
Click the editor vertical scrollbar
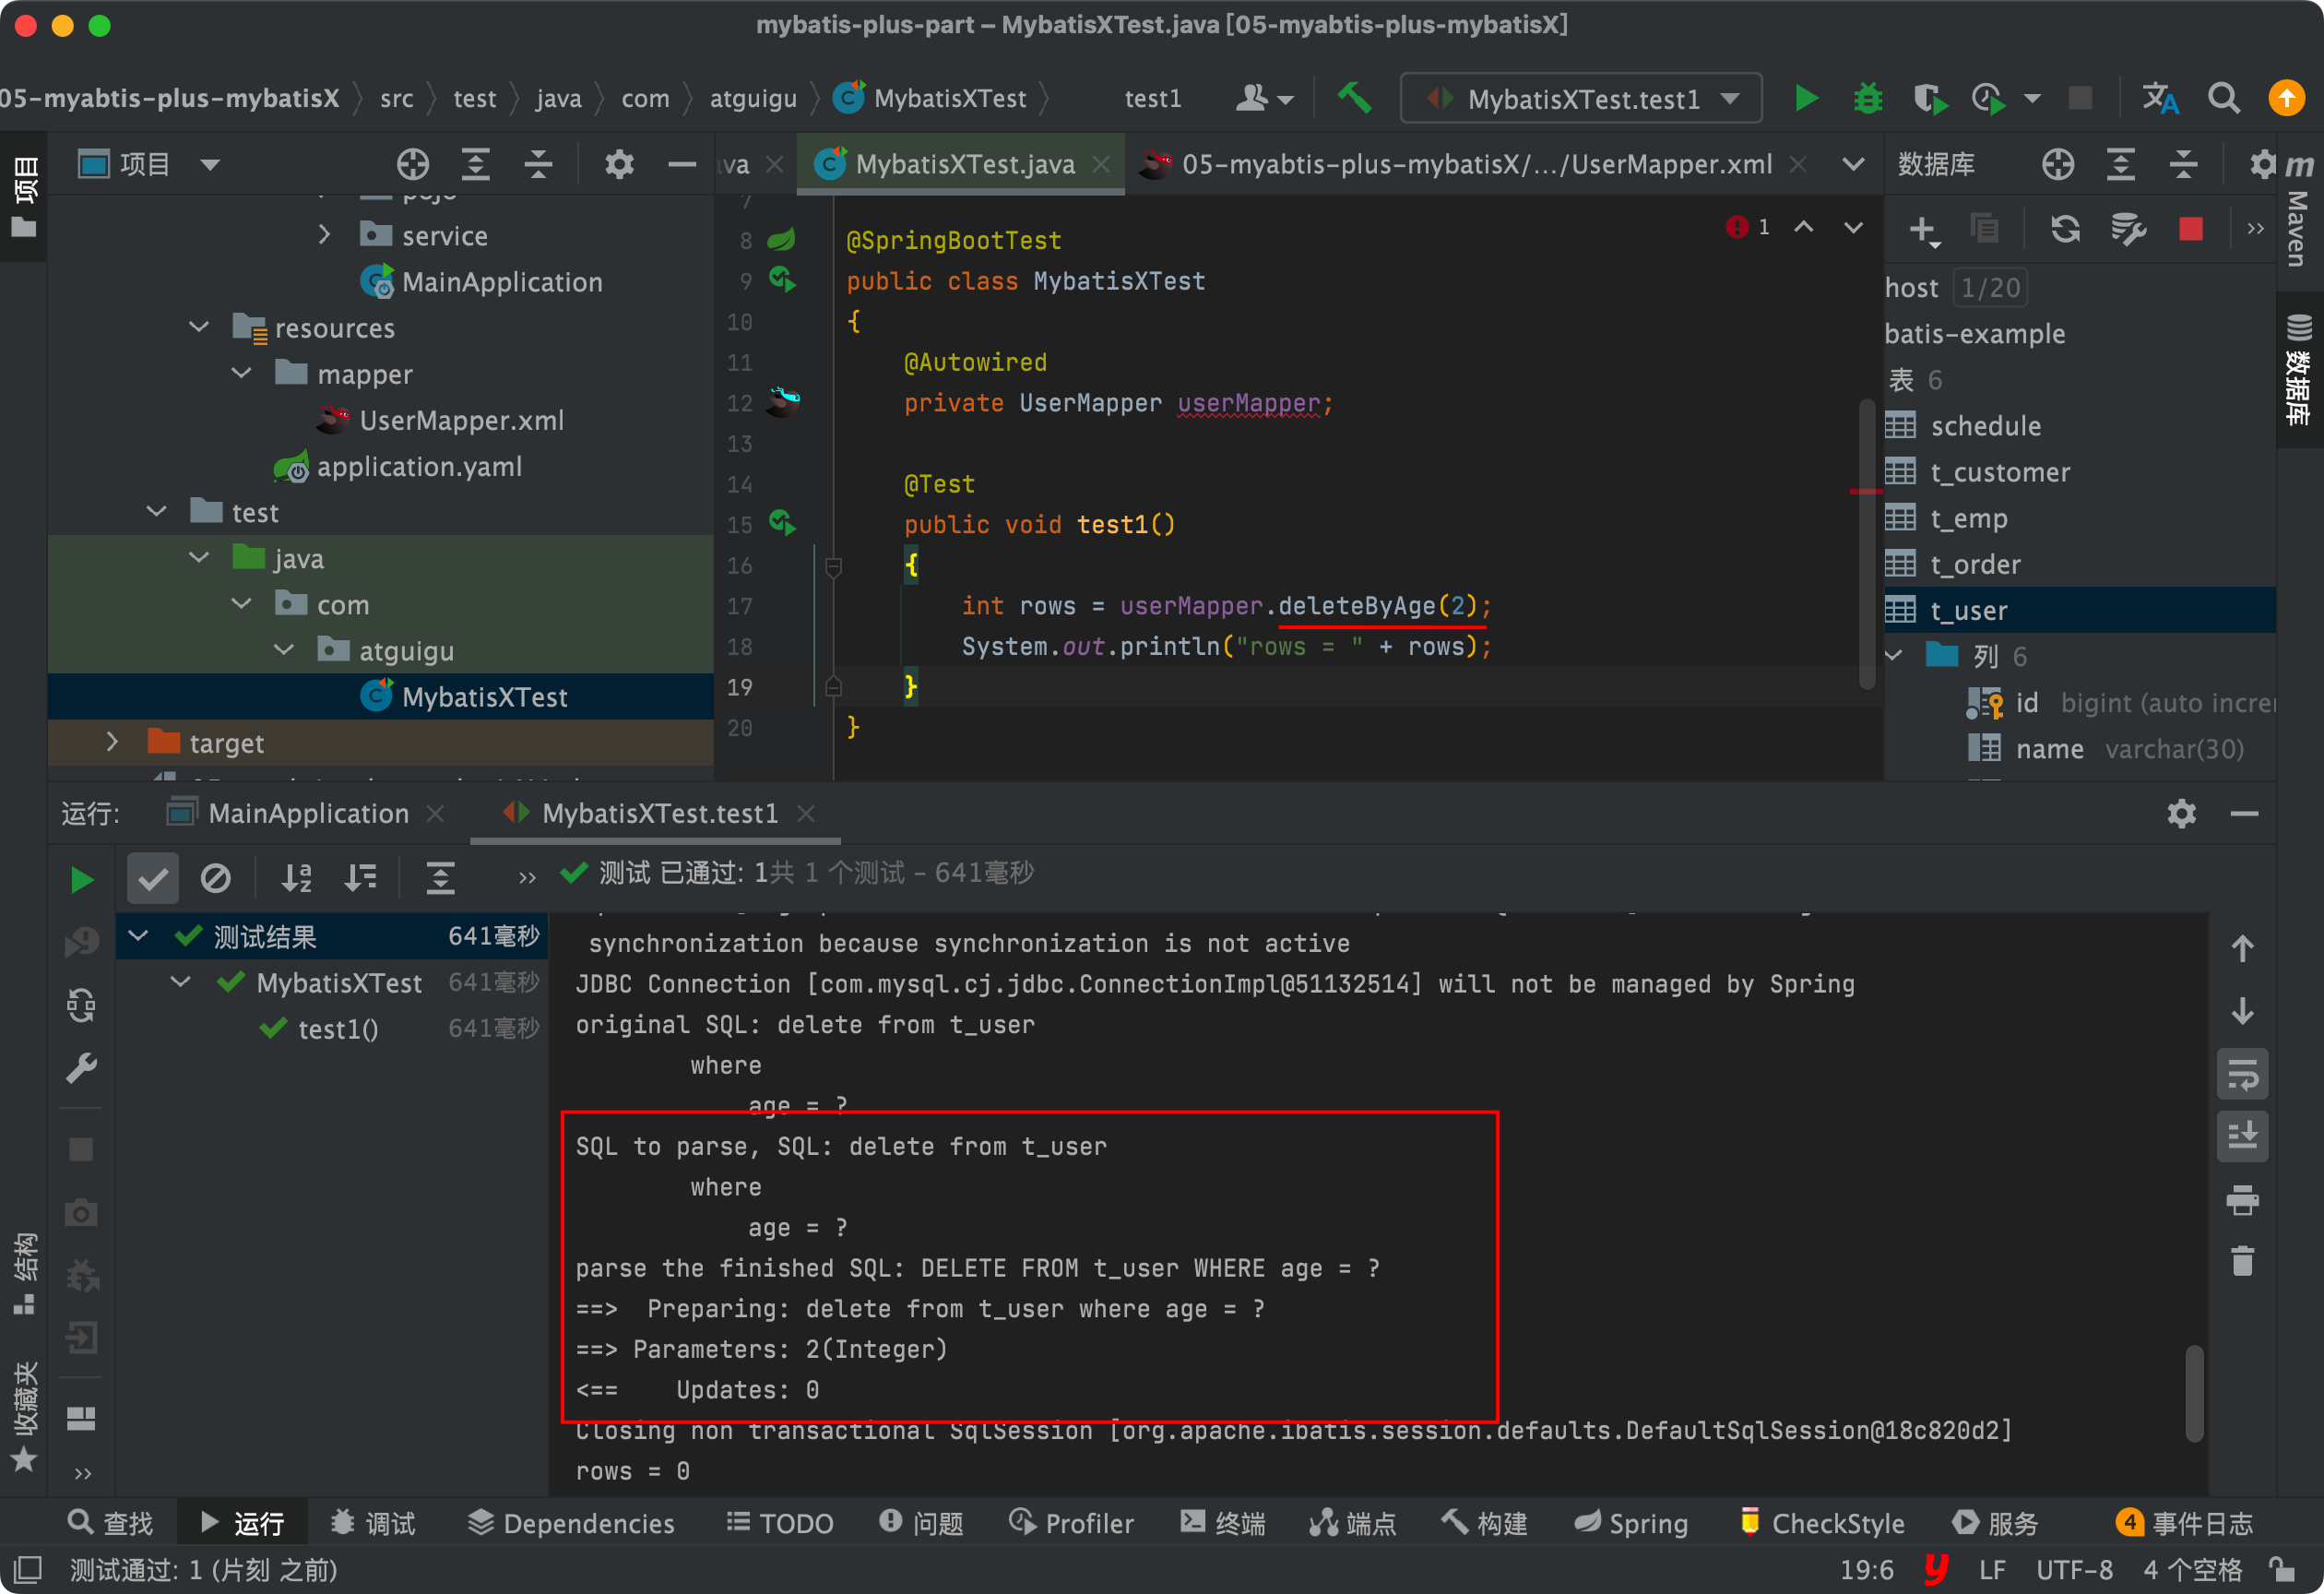(x=1867, y=545)
